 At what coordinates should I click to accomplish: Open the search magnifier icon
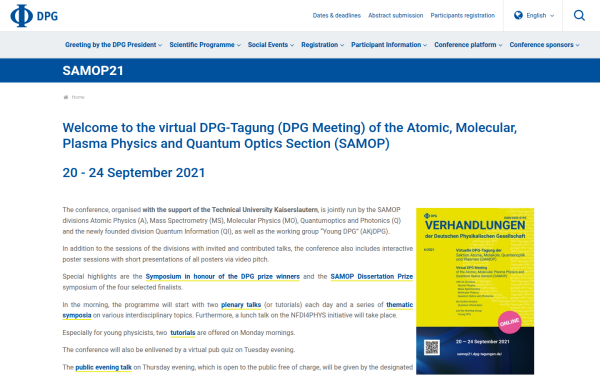point(579,15)
